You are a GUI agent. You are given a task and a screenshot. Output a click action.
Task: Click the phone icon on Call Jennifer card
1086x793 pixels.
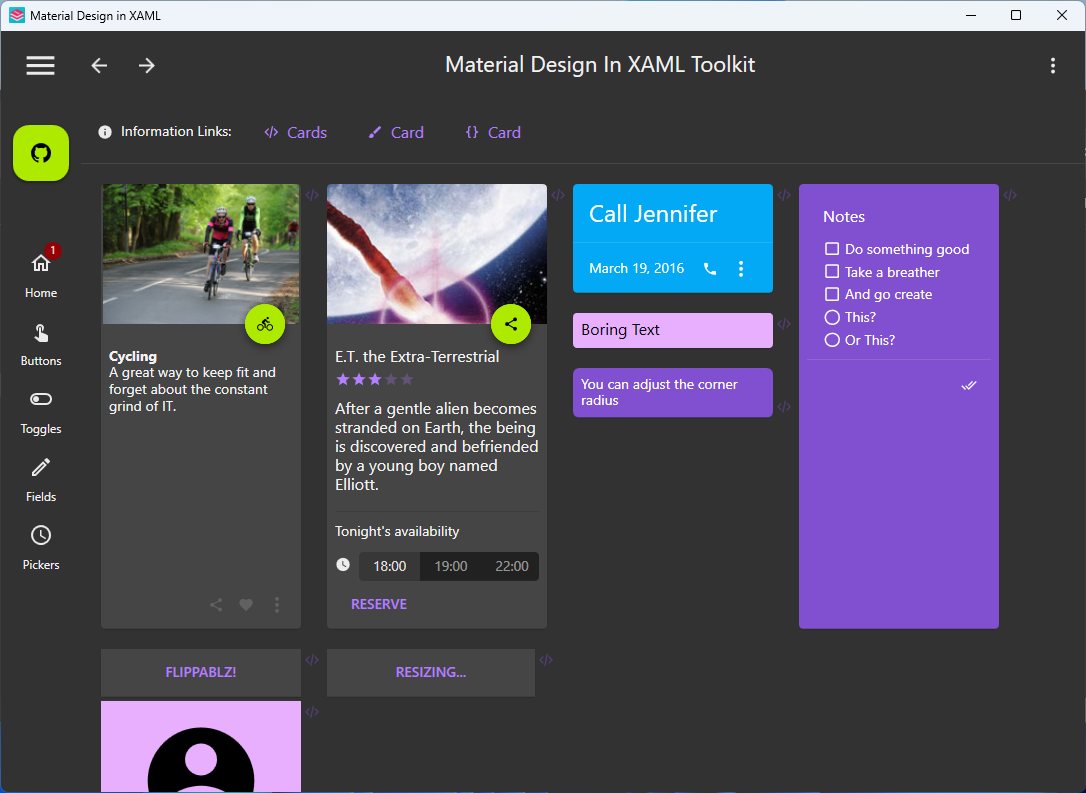click(x=710, y=268)
